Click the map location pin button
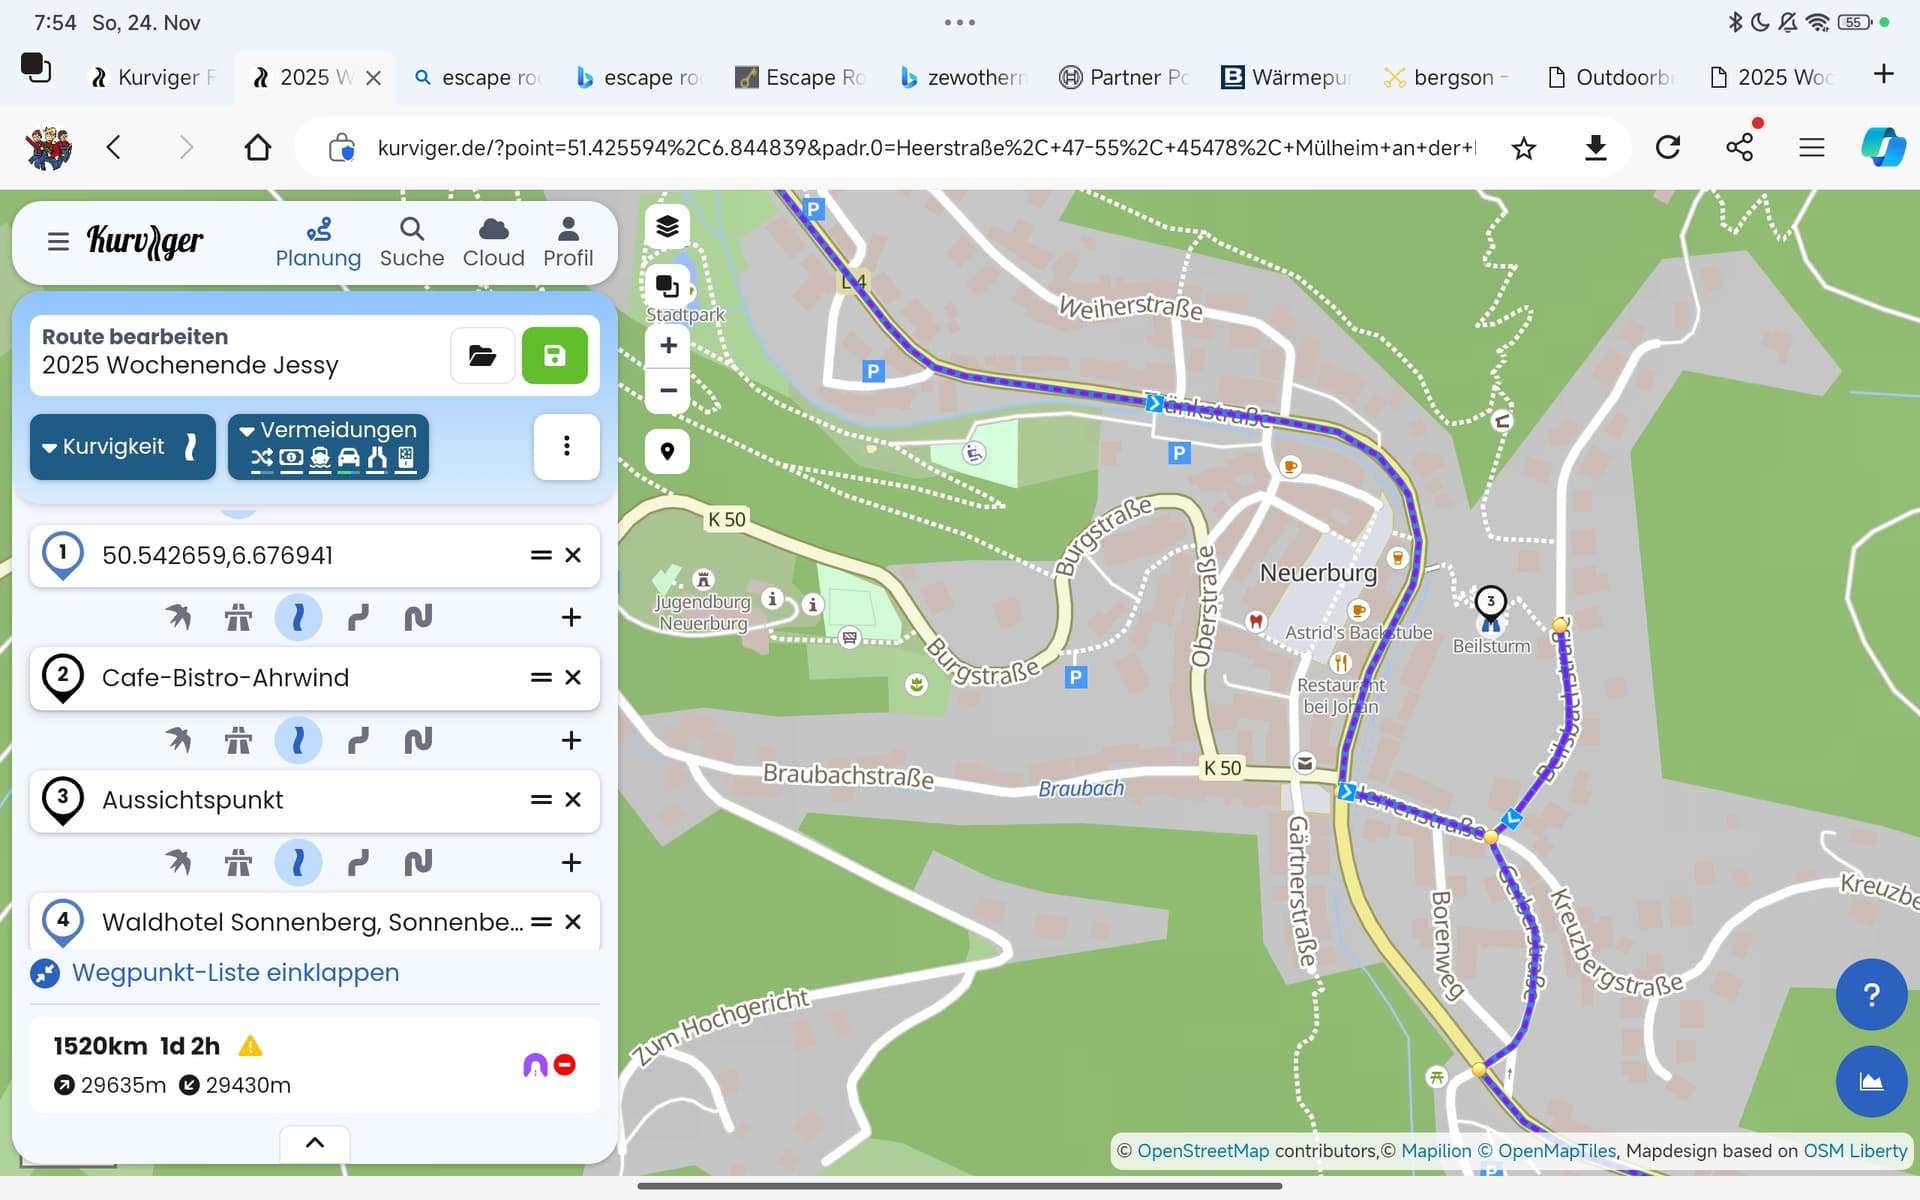Image resolution: width=1920 pixels, height=1200 pixels. (x=667, y=451)
